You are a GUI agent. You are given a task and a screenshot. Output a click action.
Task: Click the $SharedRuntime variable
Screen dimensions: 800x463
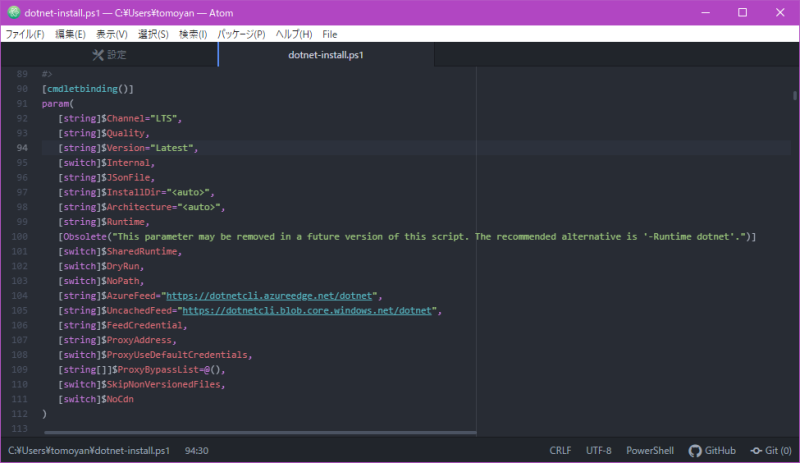pyautogui.click(x=139, y=252)
